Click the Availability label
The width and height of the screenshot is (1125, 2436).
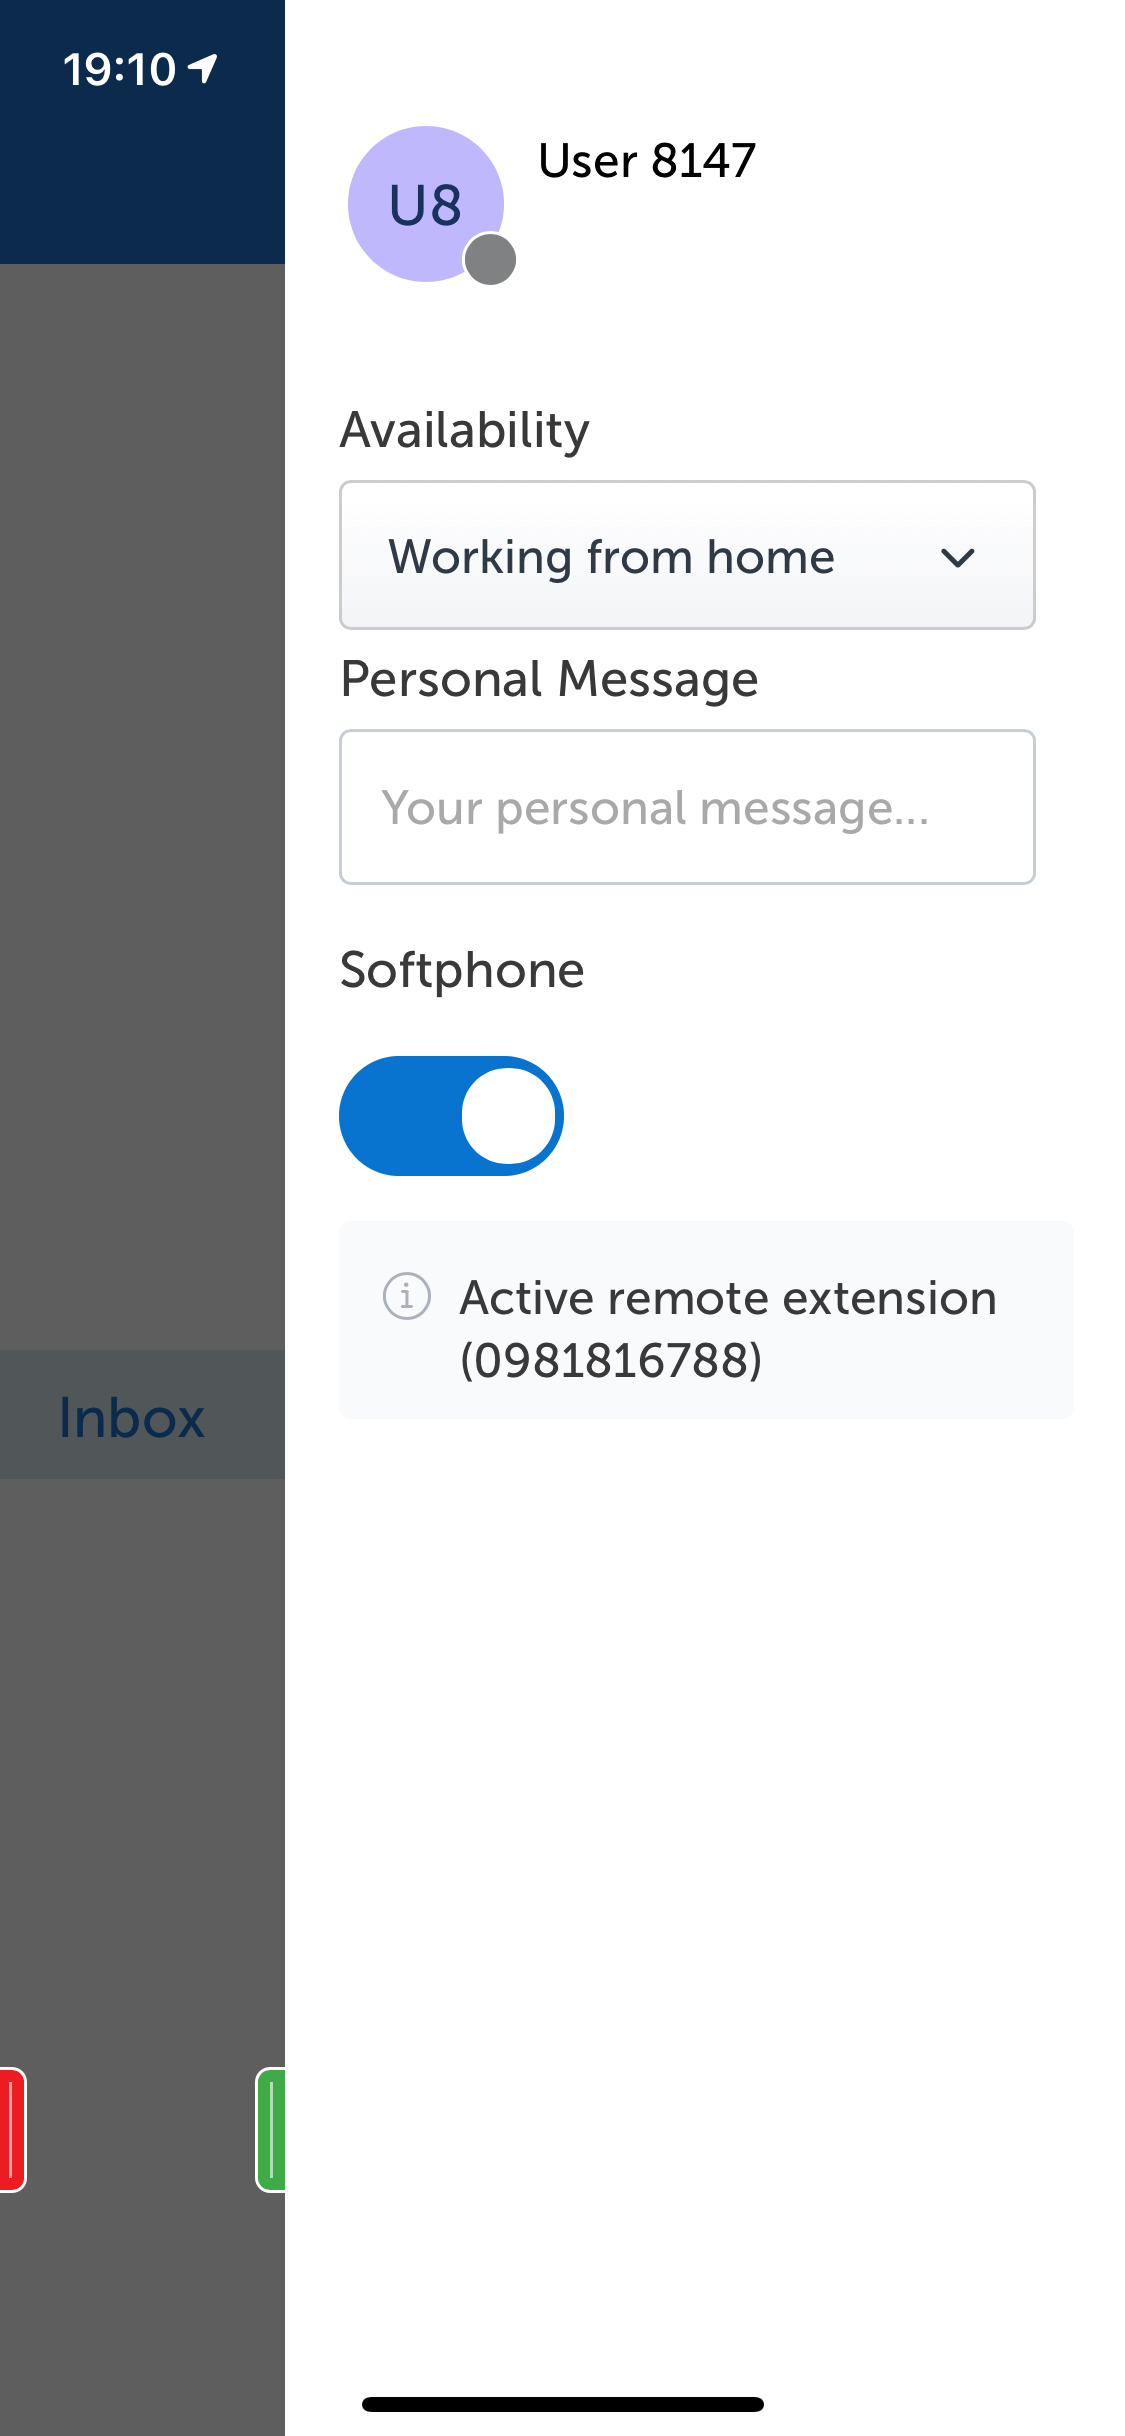point(465,430)
